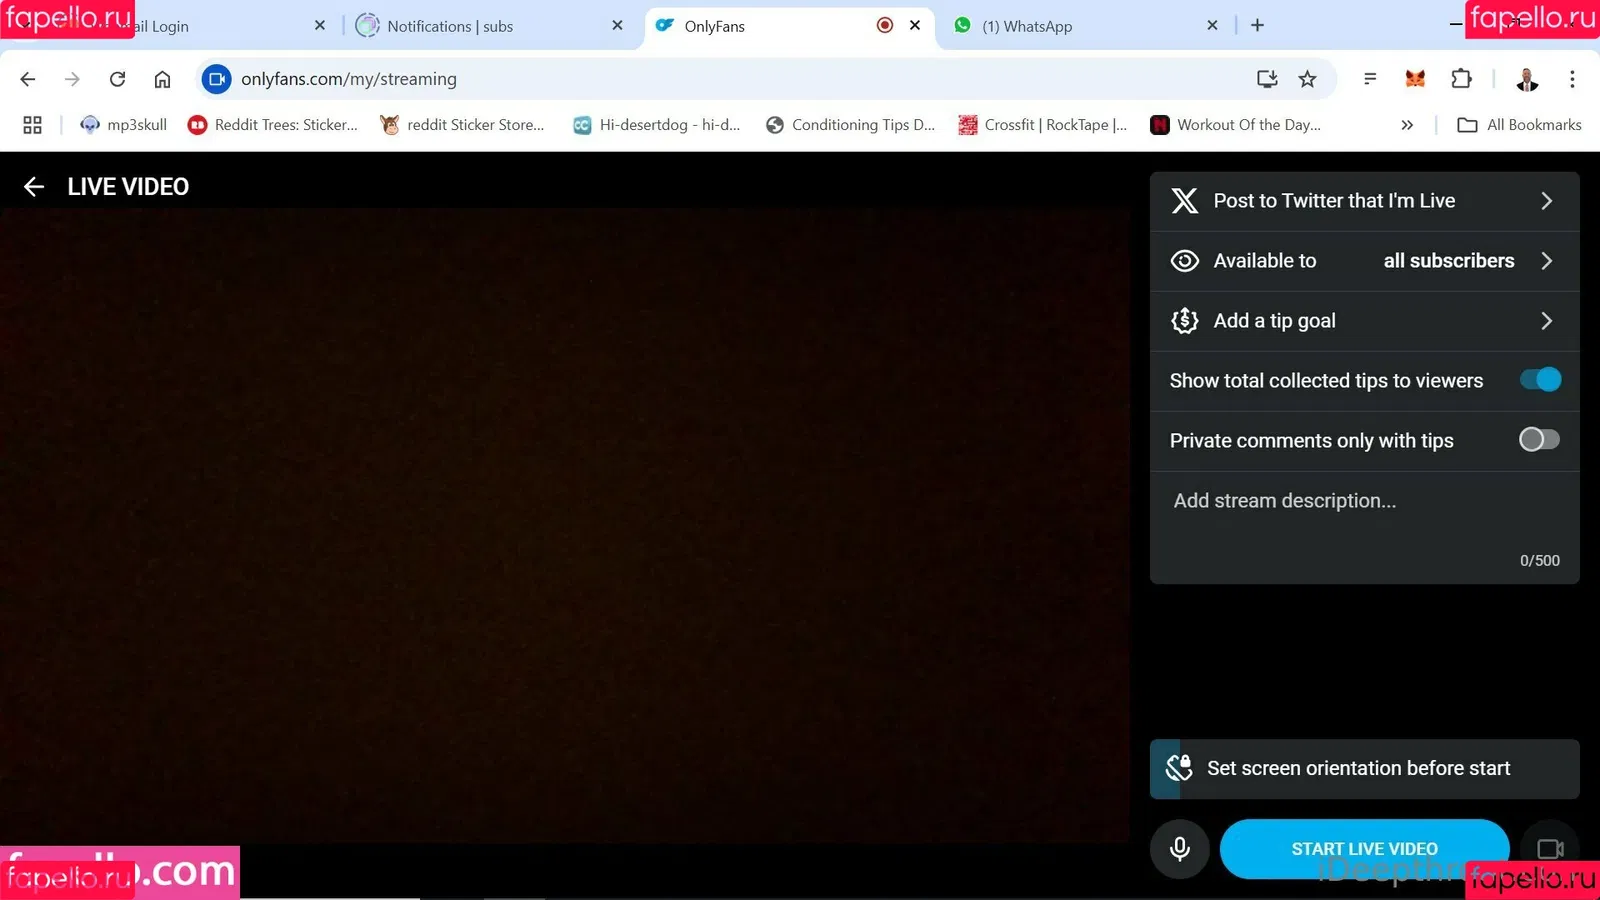Go back using Live Video arrow
This screenshot has width=1600, height=900.
tap(34, 187)
